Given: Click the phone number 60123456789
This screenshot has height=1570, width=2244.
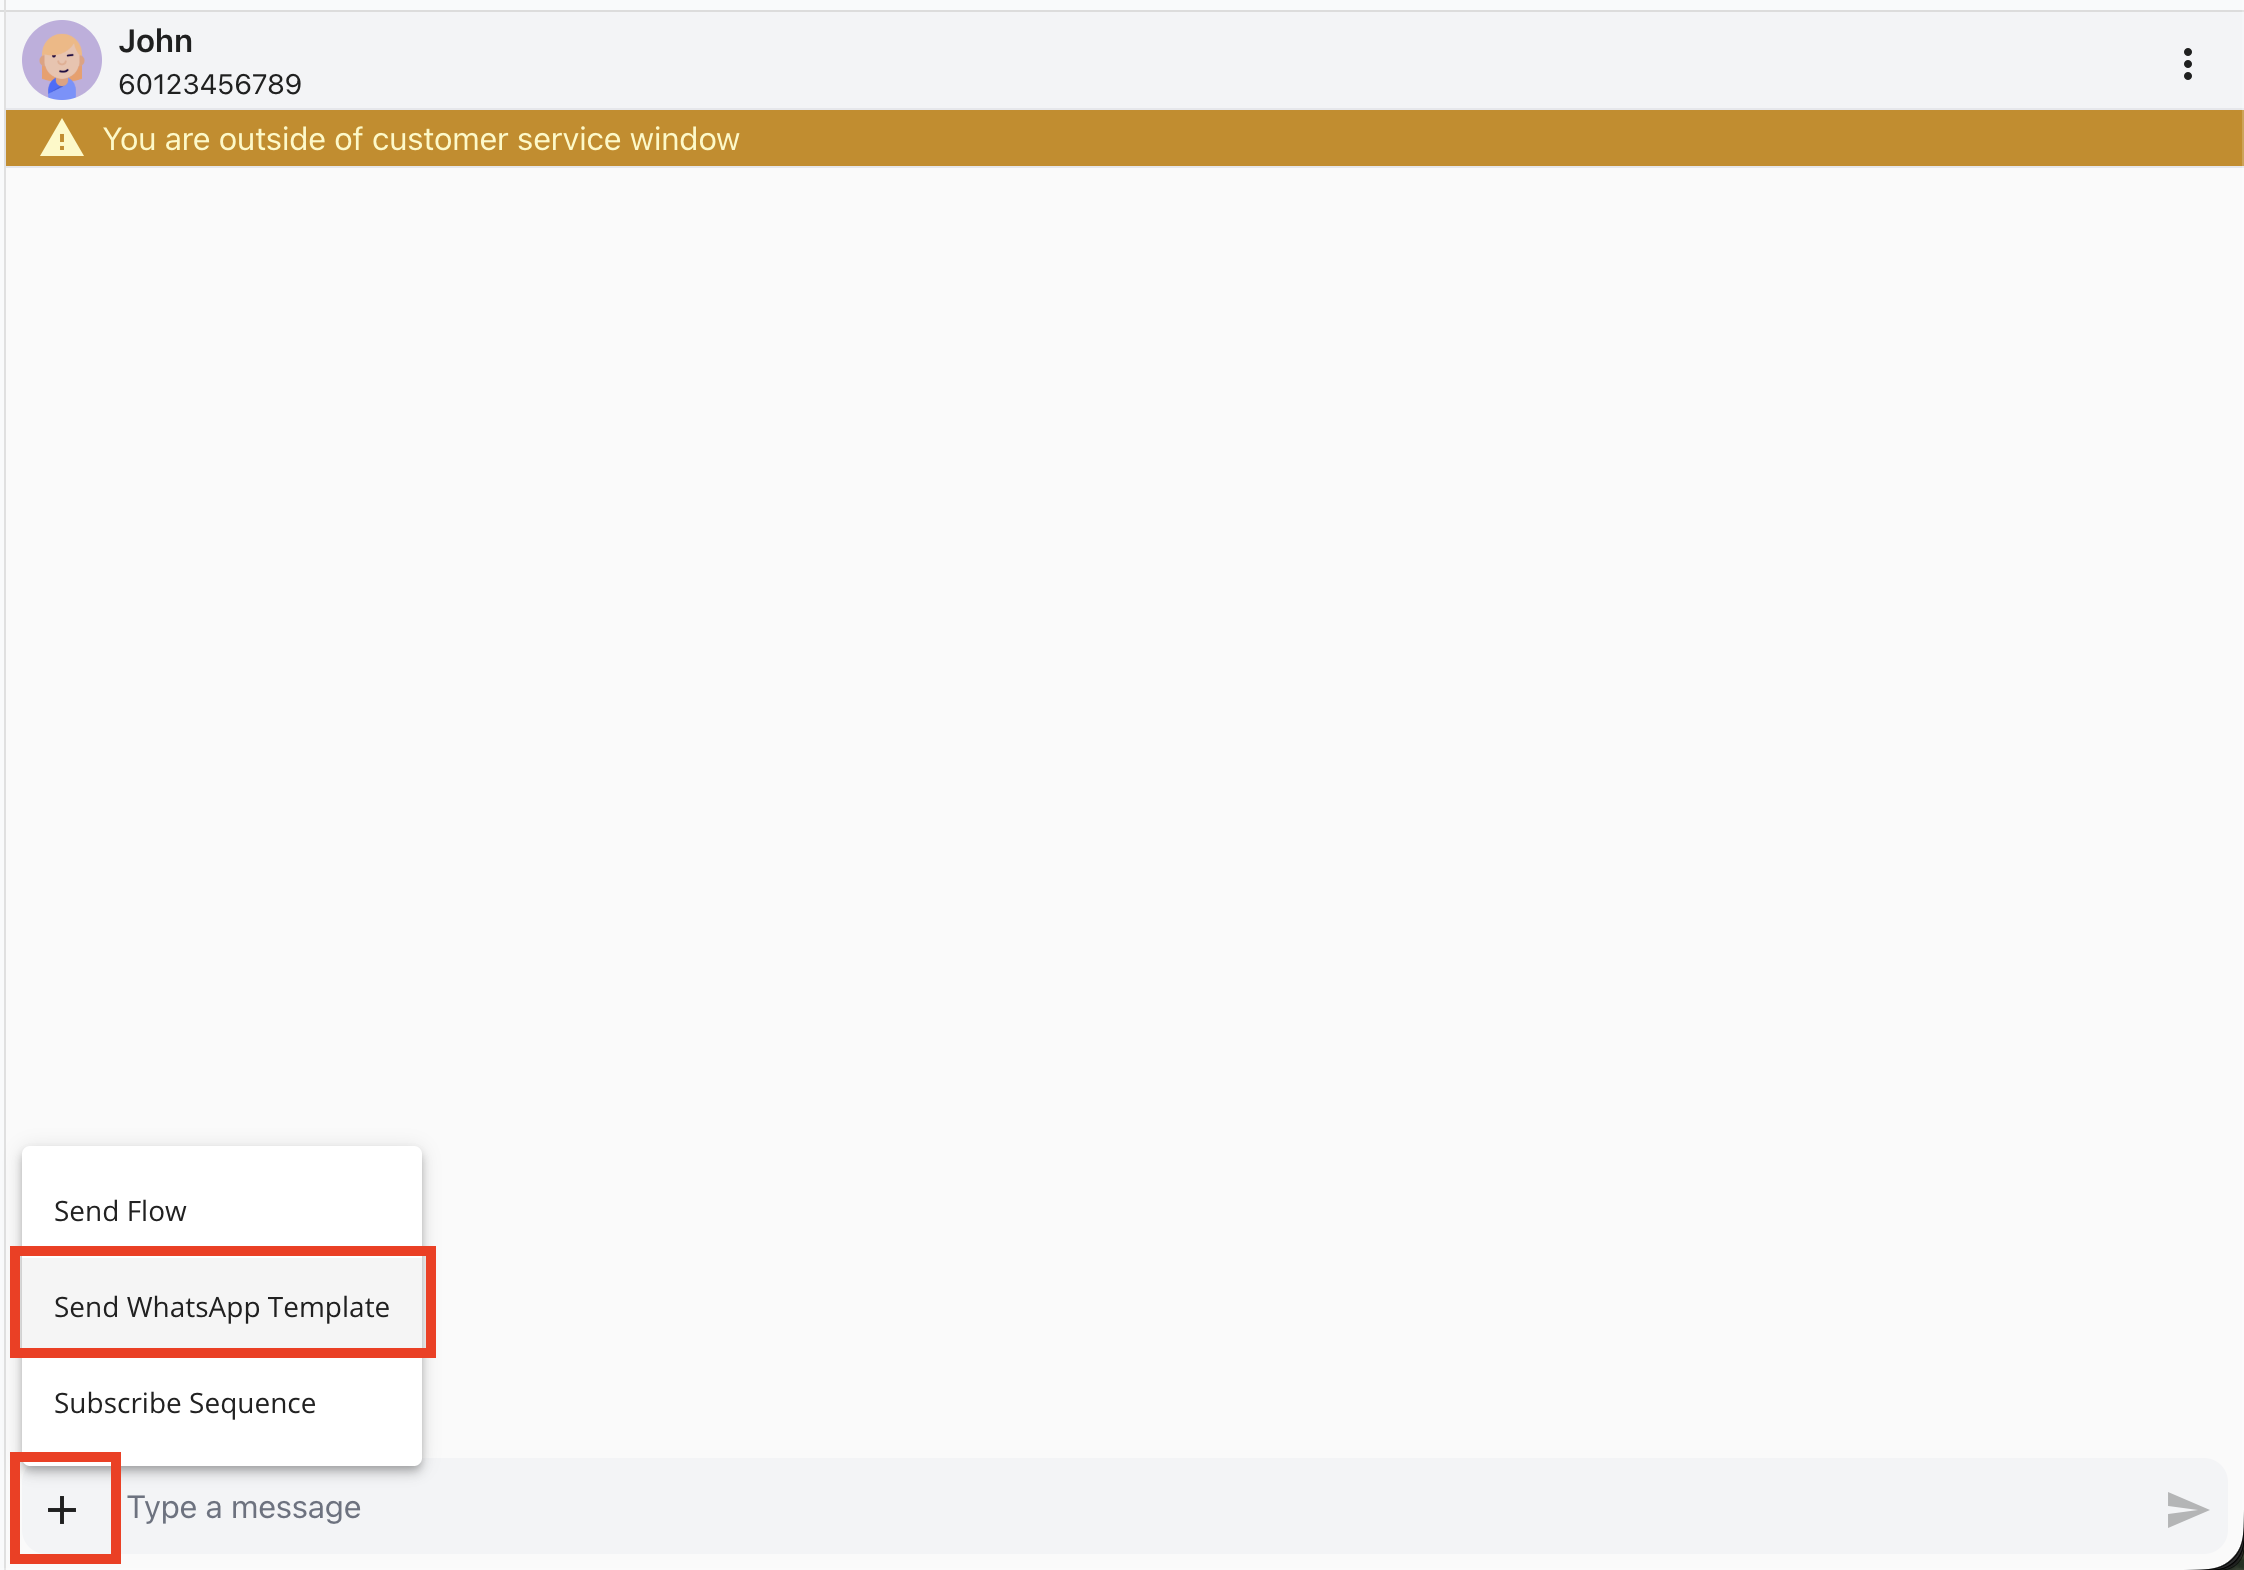Looking at the screenshot, I should (210, 84).
